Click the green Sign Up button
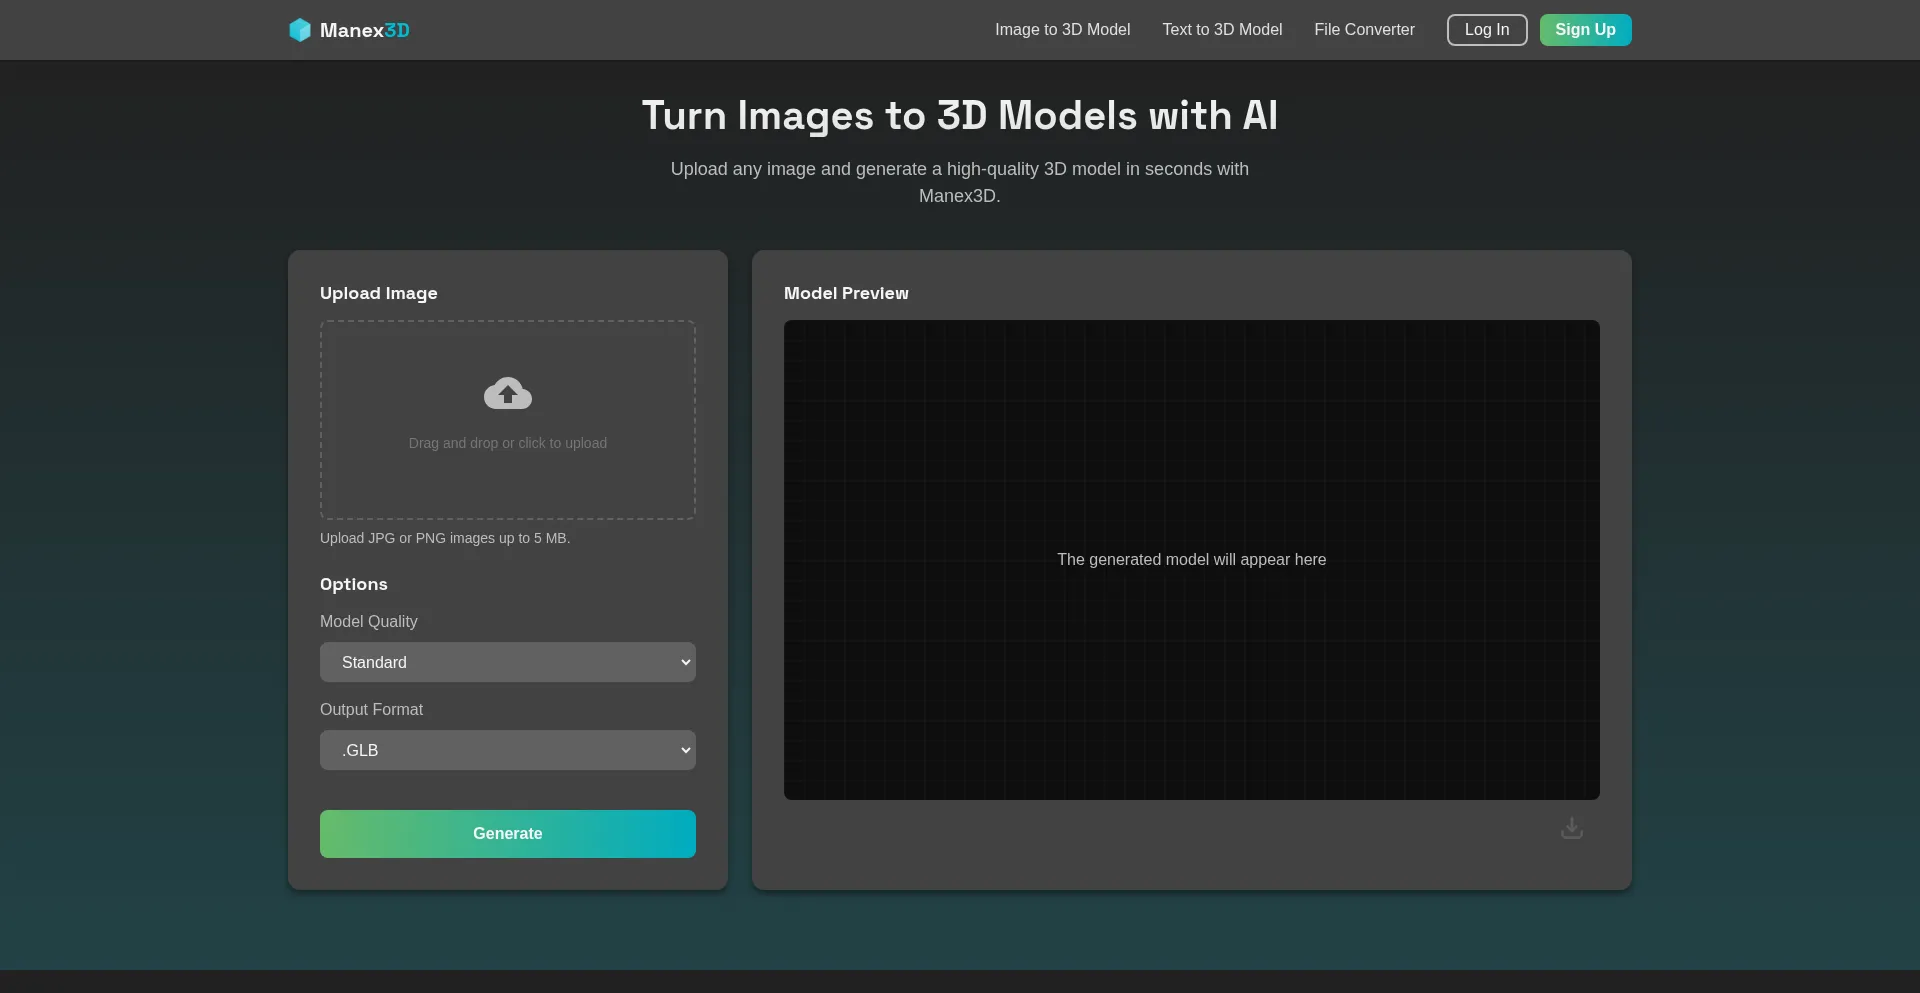Viewport: 1920px width, 993px height. pos(1585,30)
